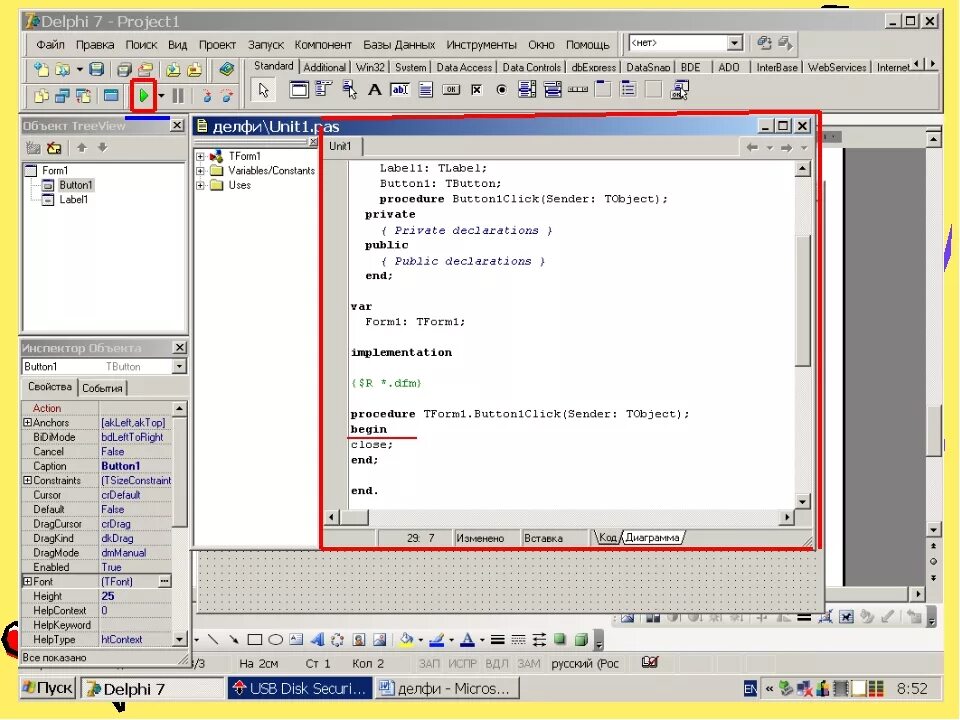This screenshot has width=960, height=720.
Task: Select the Frames component icon
Action: (299, 90)
